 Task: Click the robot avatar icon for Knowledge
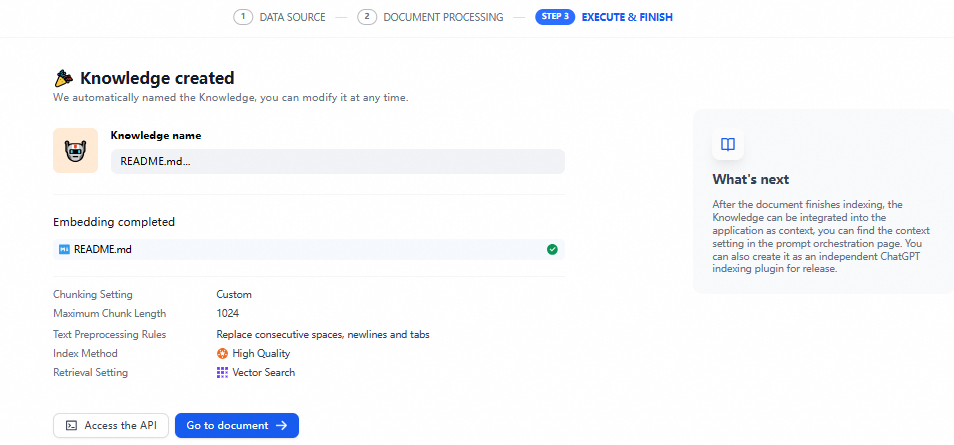(75, 151)
